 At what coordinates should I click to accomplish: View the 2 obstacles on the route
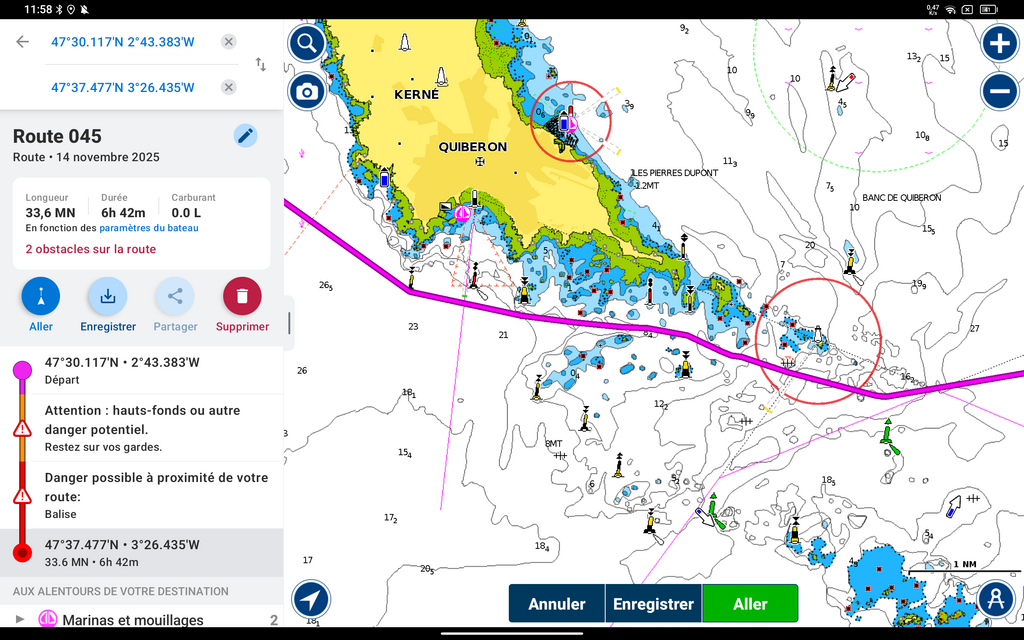tap(91, 249)
